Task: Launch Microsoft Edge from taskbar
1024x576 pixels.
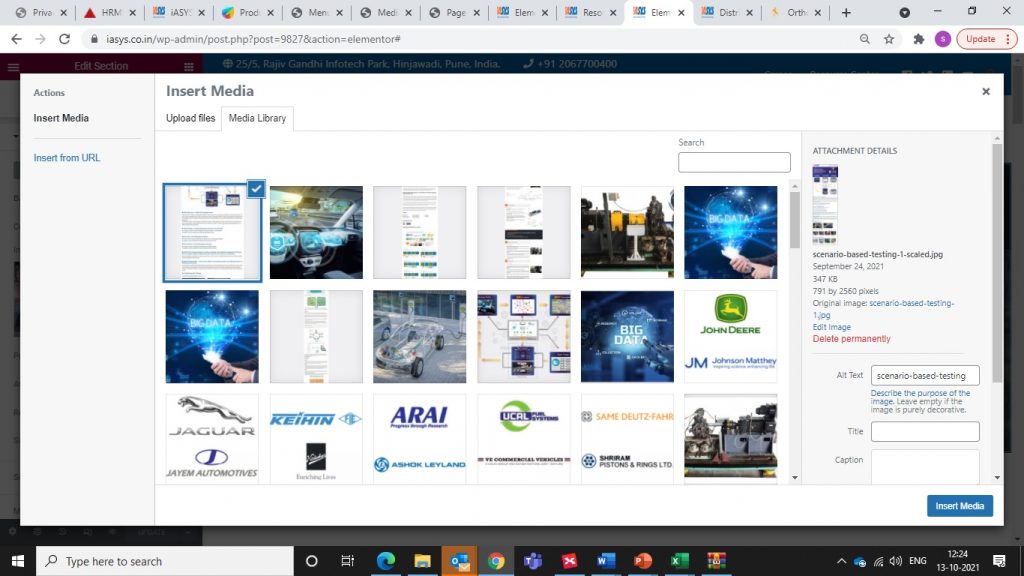Action: [385, 561]
